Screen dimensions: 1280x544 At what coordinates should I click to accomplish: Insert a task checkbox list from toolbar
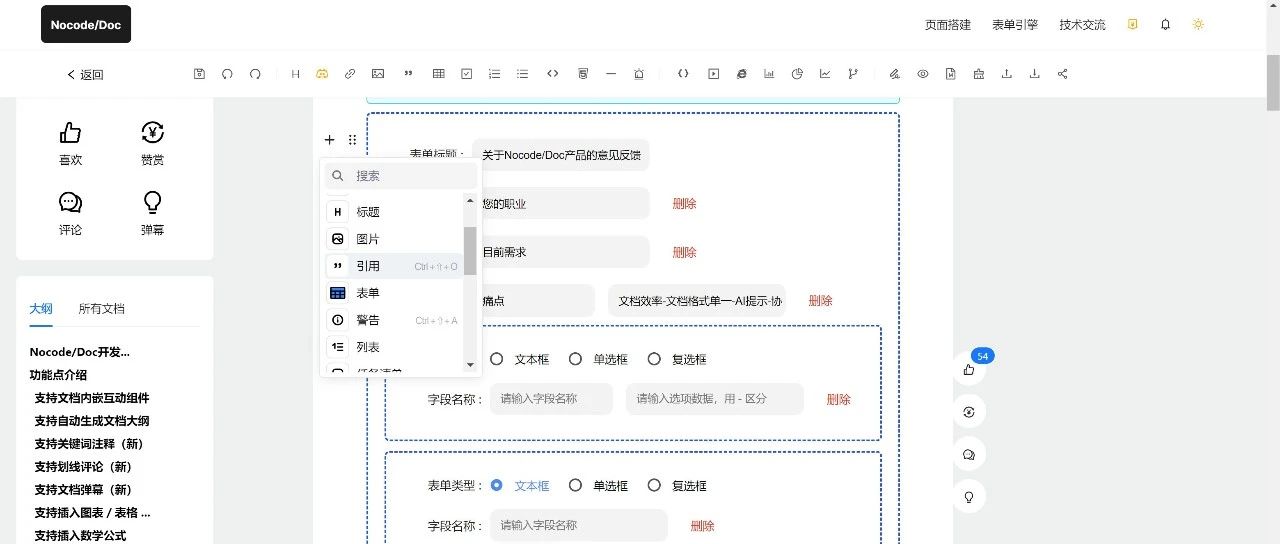tap(466, 74)
